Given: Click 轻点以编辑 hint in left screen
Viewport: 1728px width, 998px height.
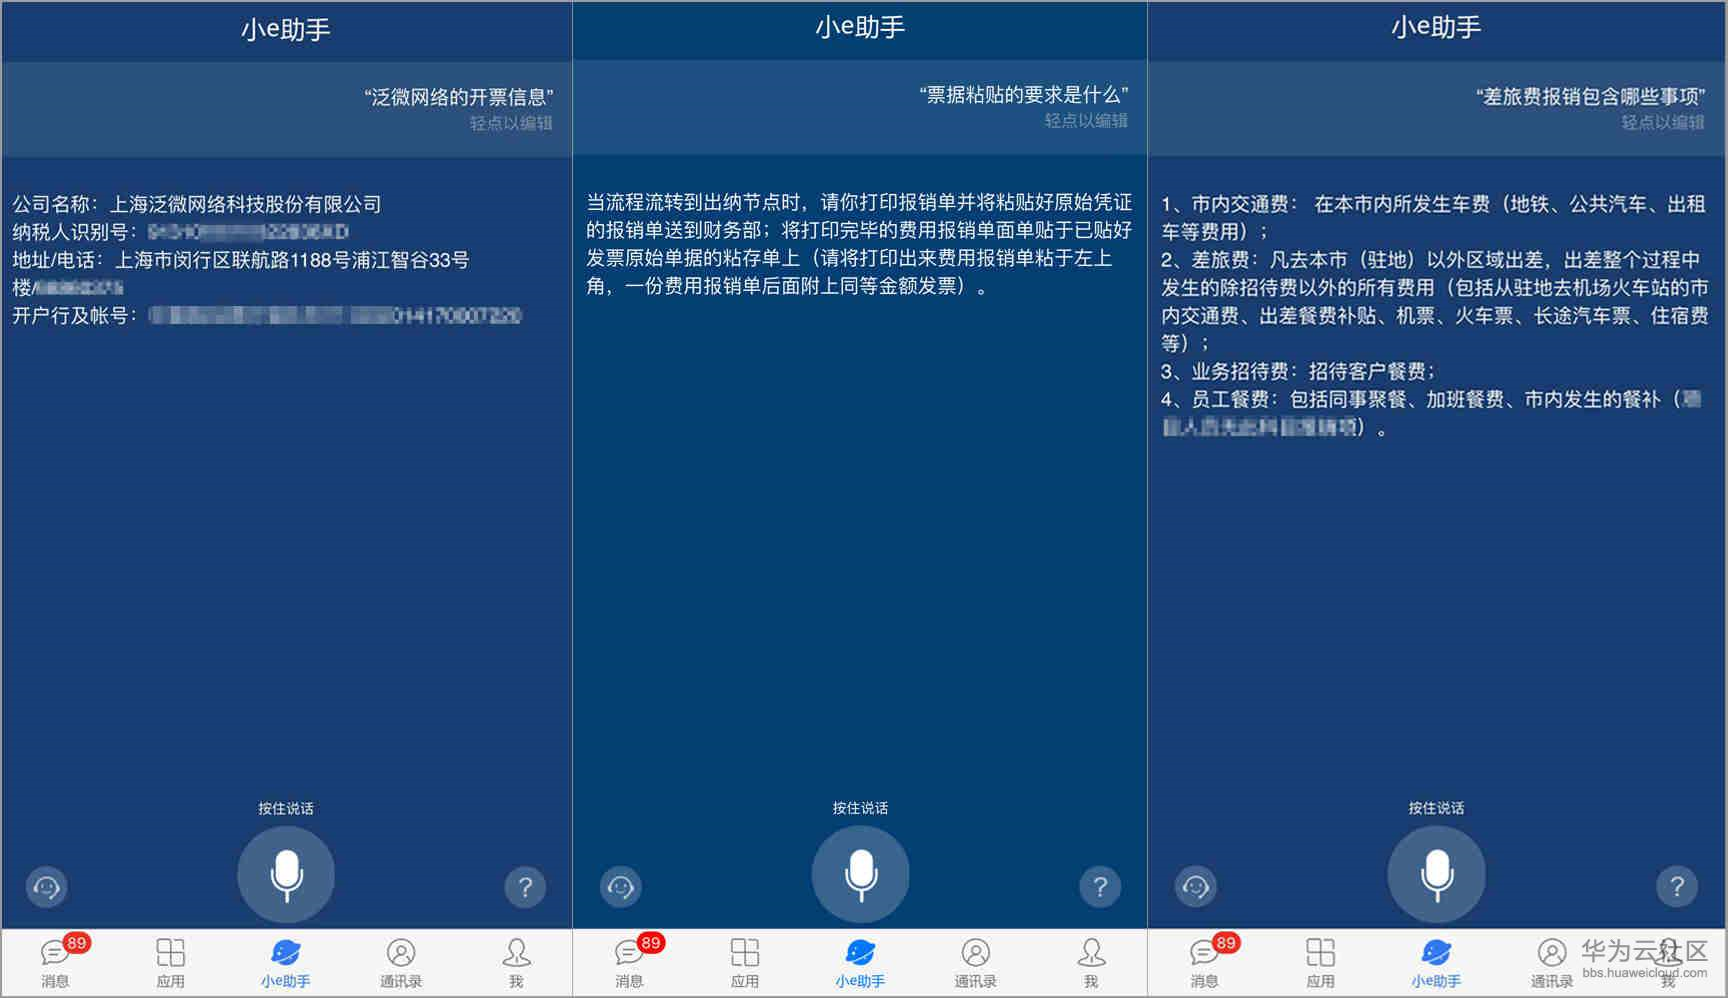Looking at the screenshot, I should 511,123.
